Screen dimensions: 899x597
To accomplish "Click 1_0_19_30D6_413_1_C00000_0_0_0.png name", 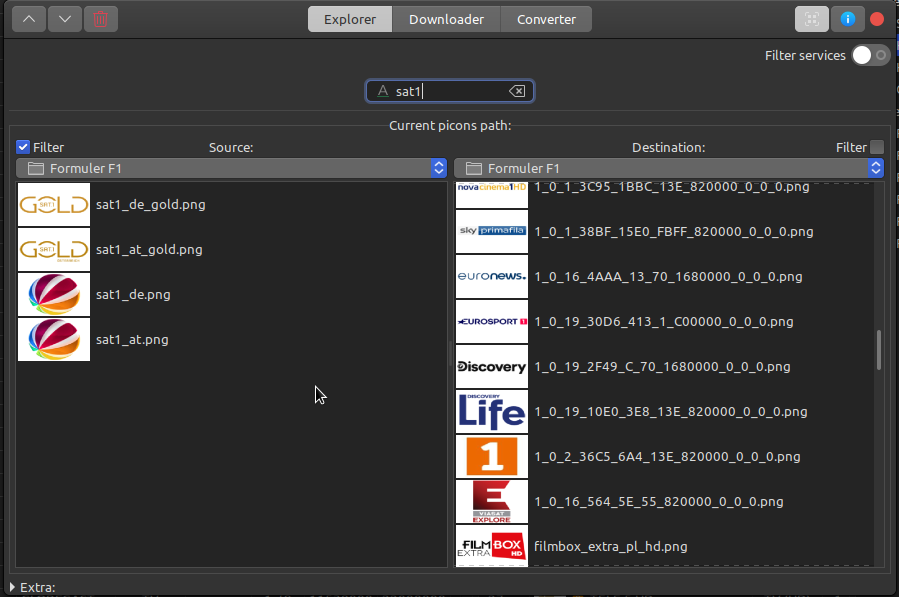I will pos(664,322).
